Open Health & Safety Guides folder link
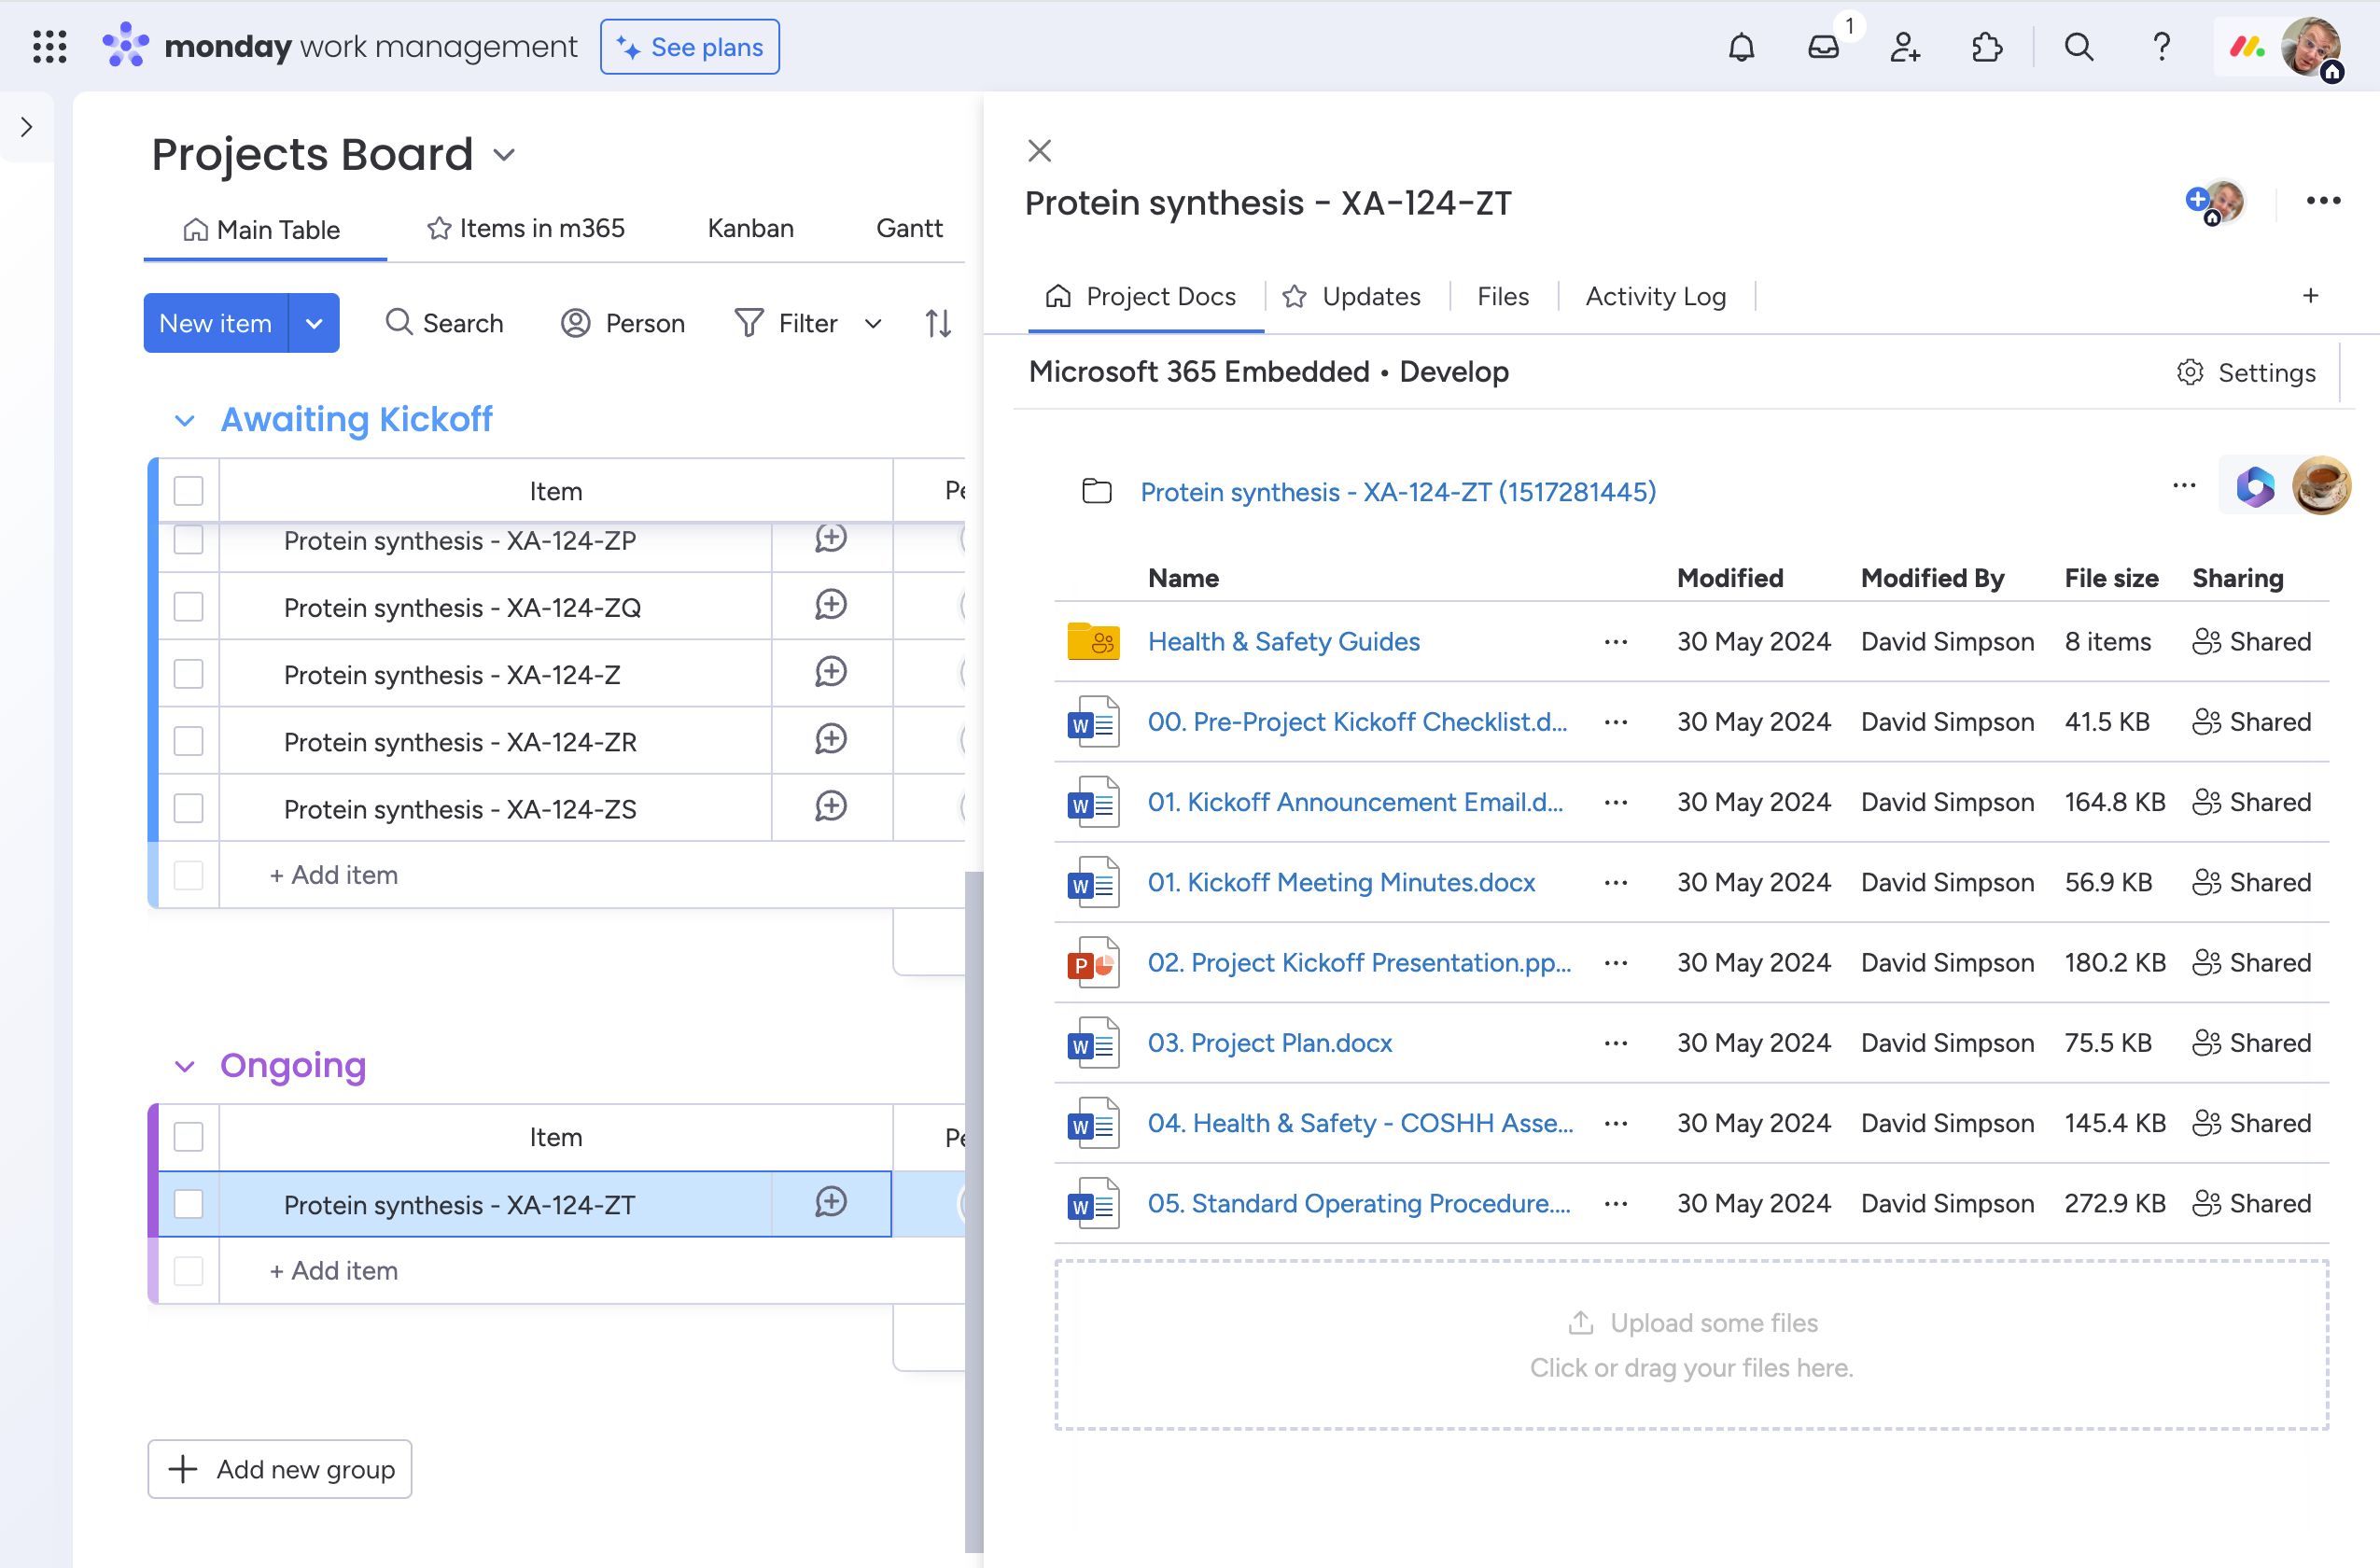2380x1568 pixels. 1284,642
